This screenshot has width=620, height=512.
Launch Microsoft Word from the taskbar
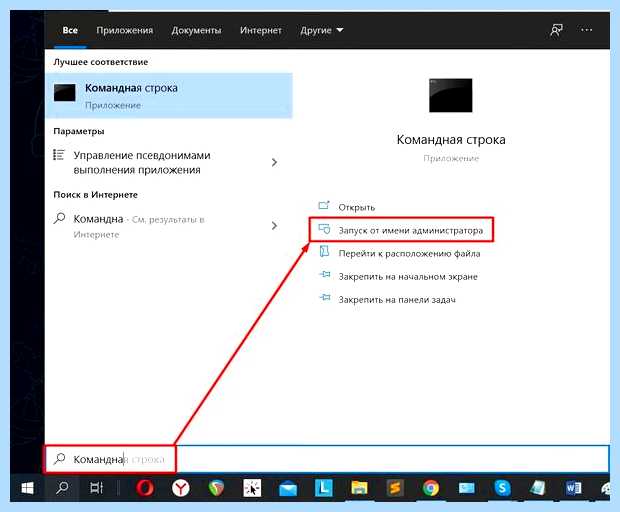[573, 488]
